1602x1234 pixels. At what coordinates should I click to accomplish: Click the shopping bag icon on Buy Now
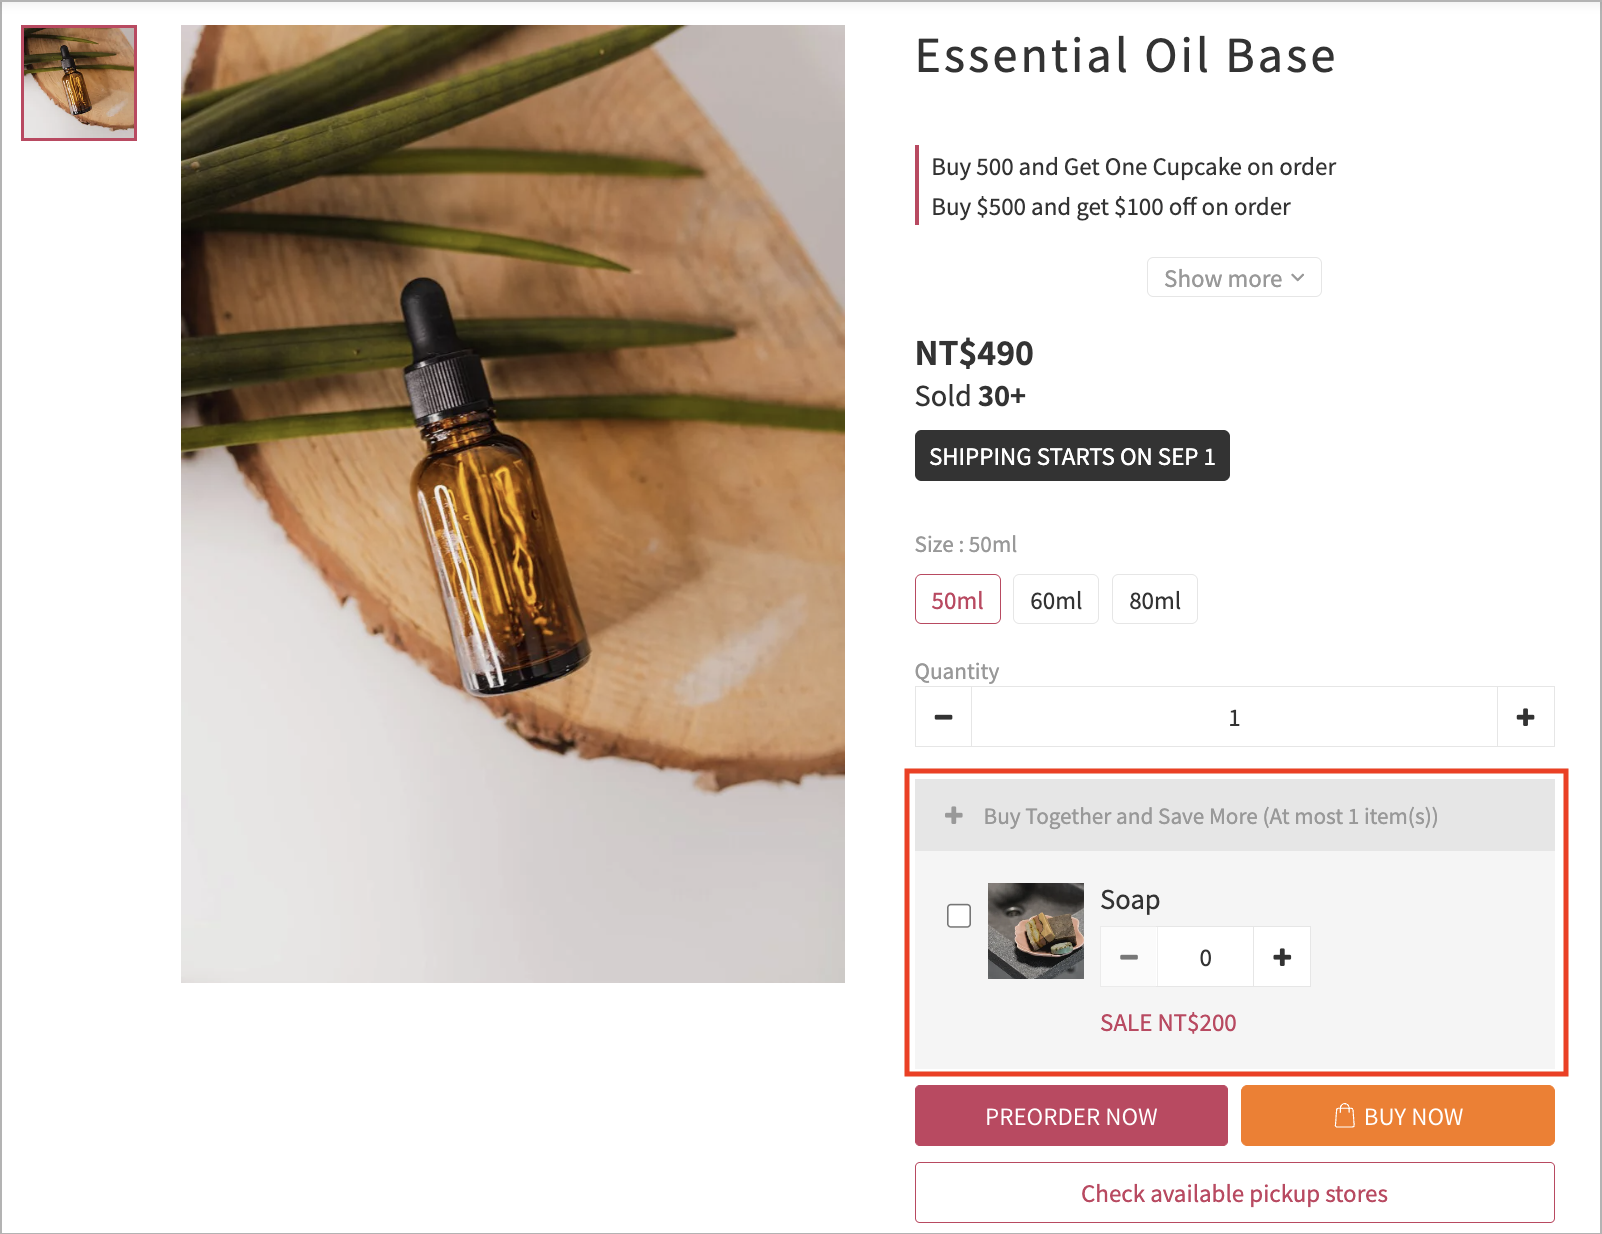(x=1345, y=1115)
